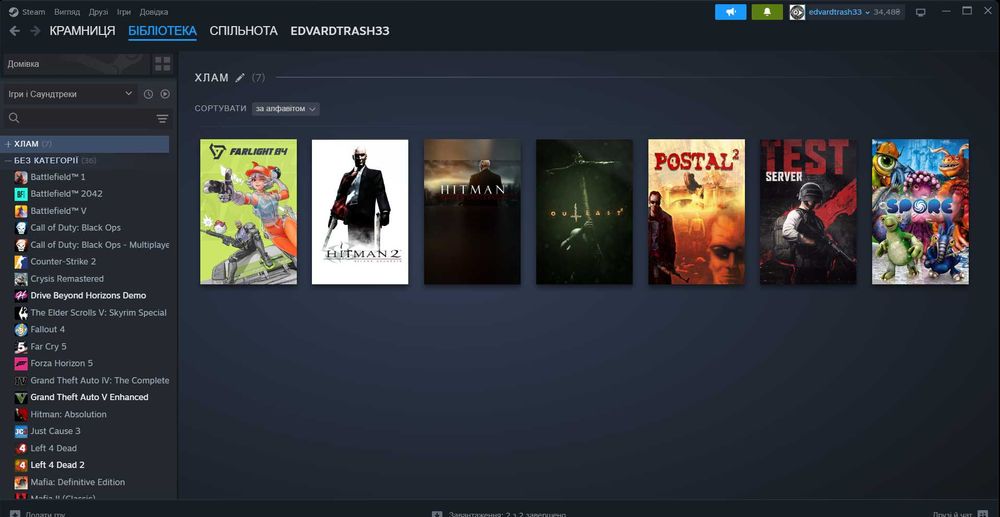Open the Outlast 2 game cover
The width and height of the screenshot is (1000, 517).
(x=584, y=212)
